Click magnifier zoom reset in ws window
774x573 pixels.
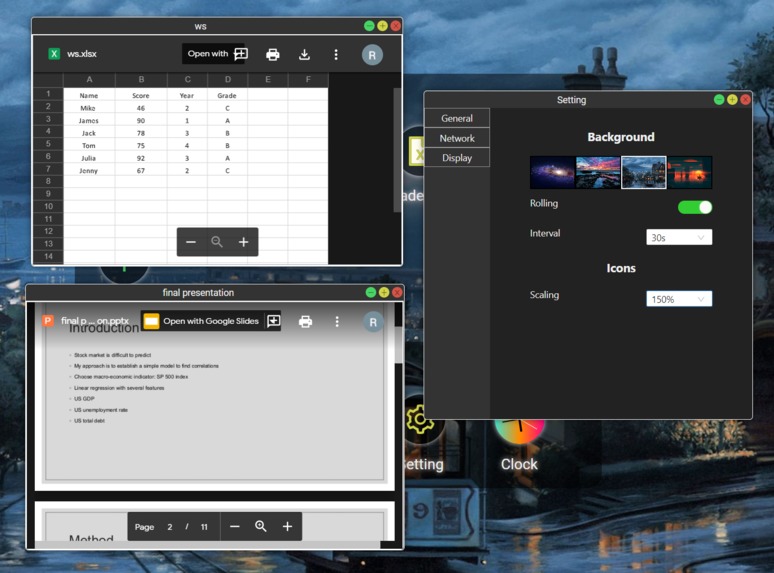coord(217,242)
